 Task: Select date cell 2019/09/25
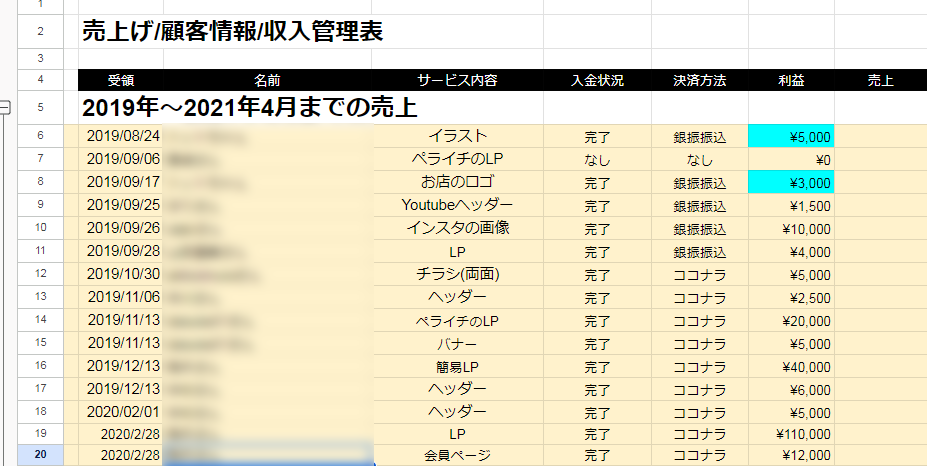[x=121, y=205]
